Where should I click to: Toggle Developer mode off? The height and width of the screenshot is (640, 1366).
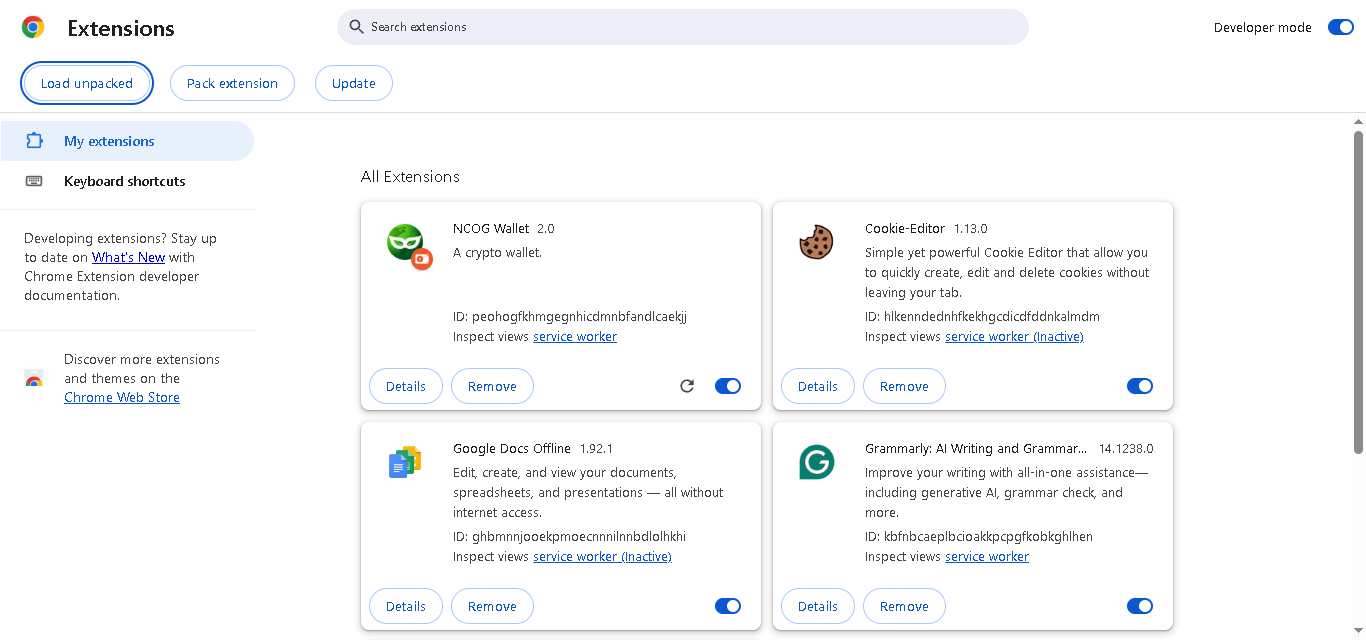coord(1340,27)
